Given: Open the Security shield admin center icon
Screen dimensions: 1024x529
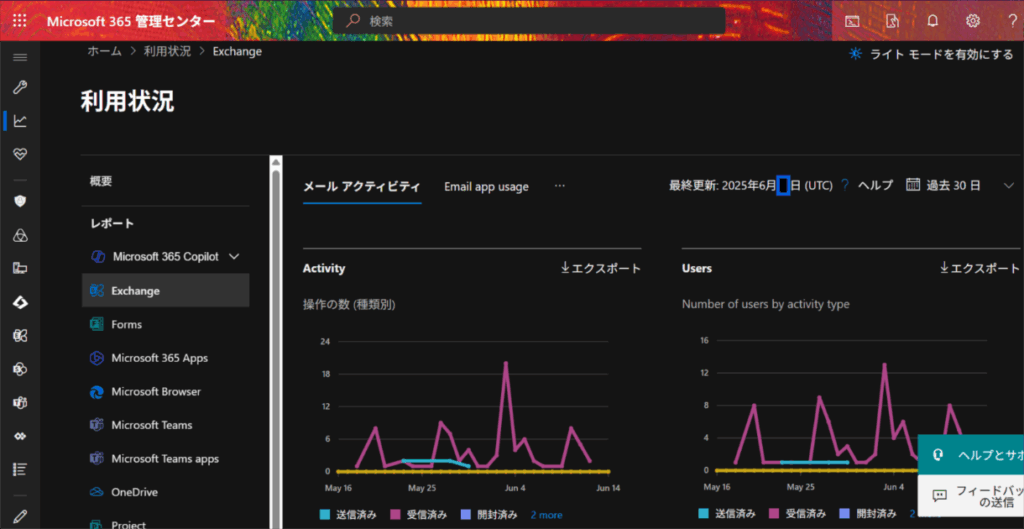Looking at the screenshot, I should (x=20, y=201).
